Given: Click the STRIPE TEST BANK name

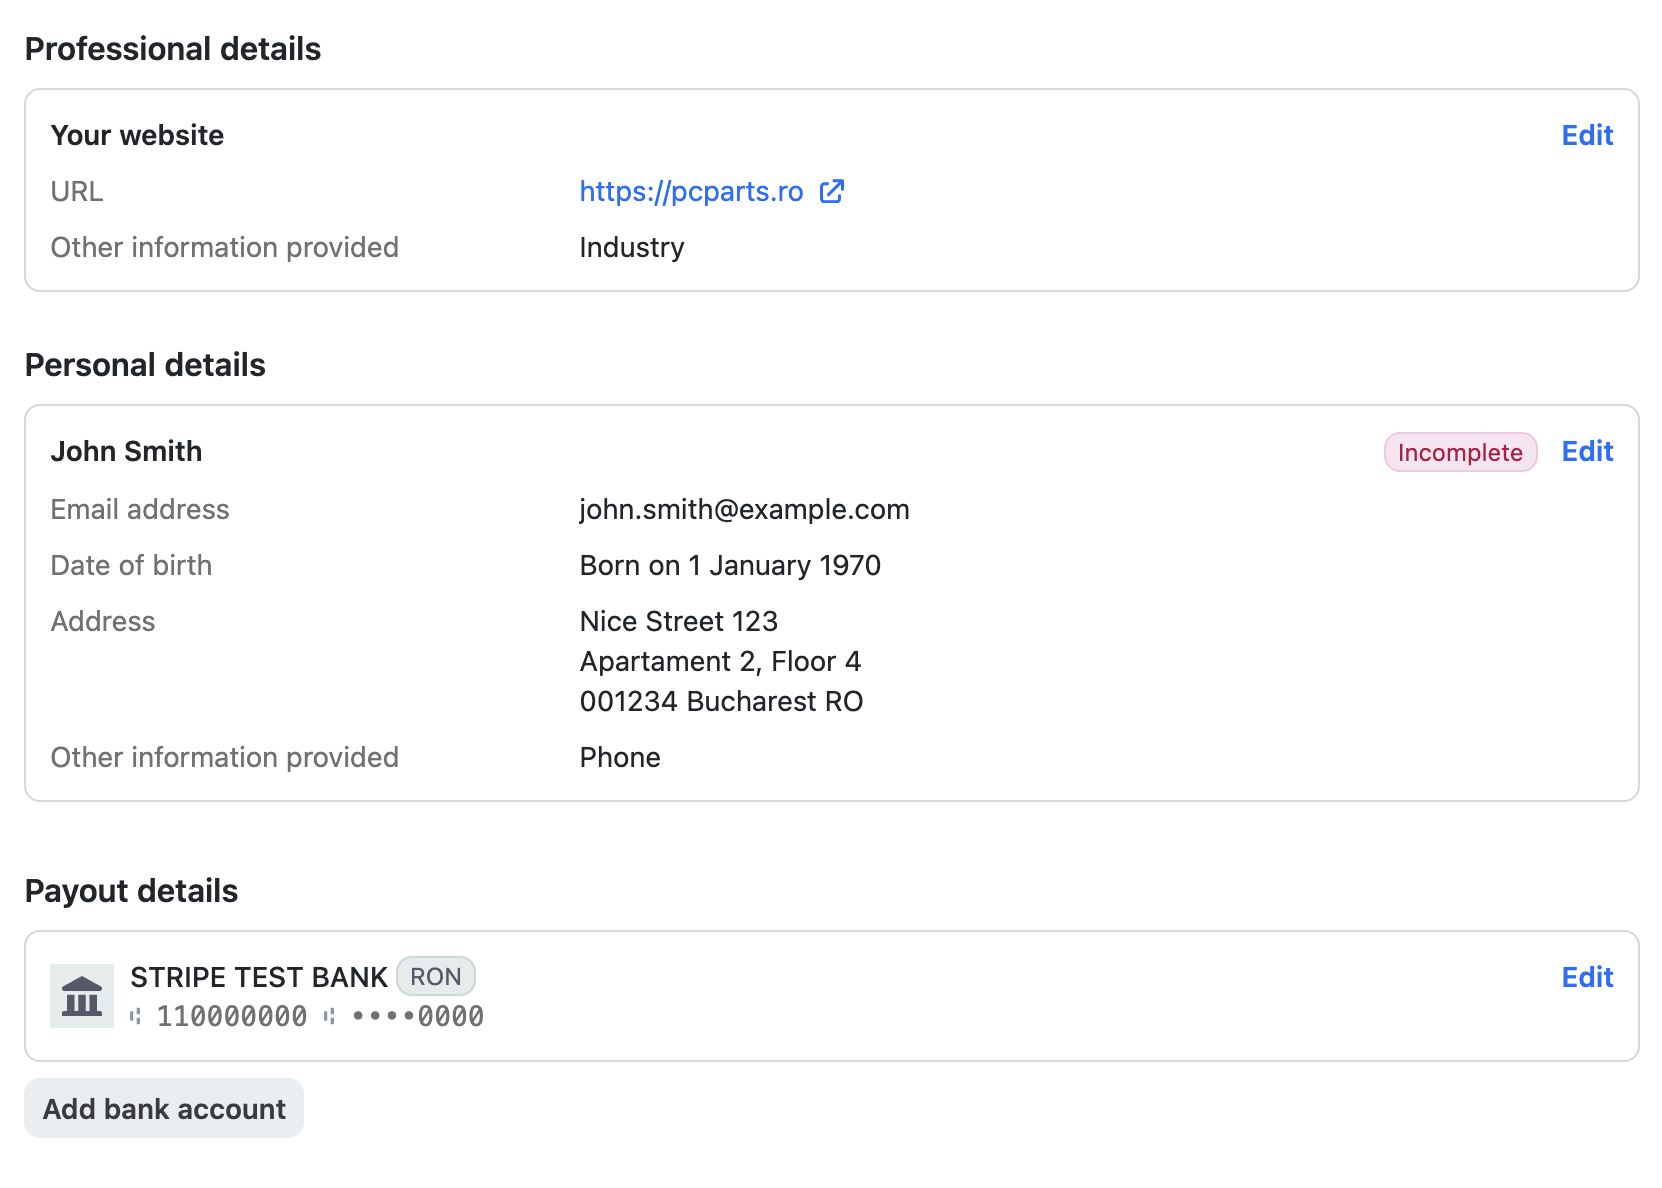Looking at the screenshot, I should coord(259,977).
